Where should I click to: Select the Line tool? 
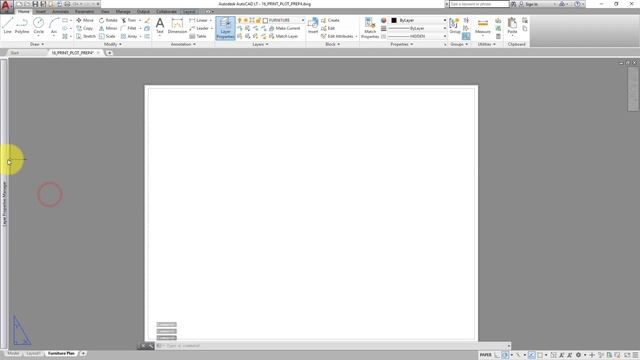click(7, 26)
